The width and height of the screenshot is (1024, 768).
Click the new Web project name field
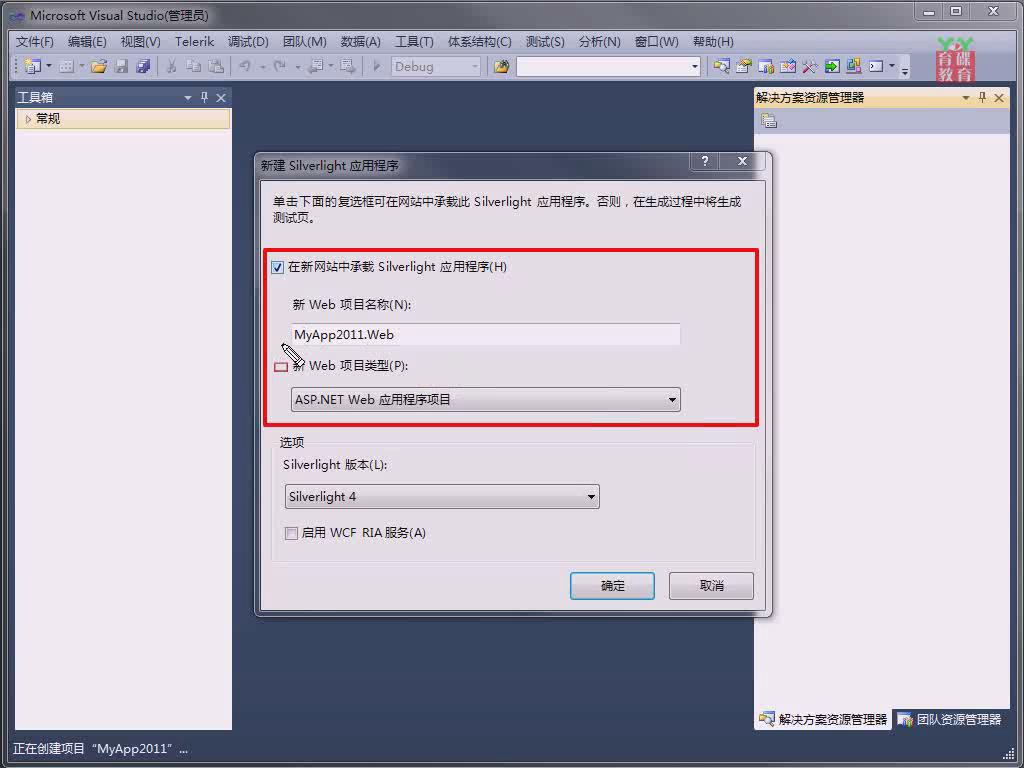pyautogui.click(x=485, y=335)
